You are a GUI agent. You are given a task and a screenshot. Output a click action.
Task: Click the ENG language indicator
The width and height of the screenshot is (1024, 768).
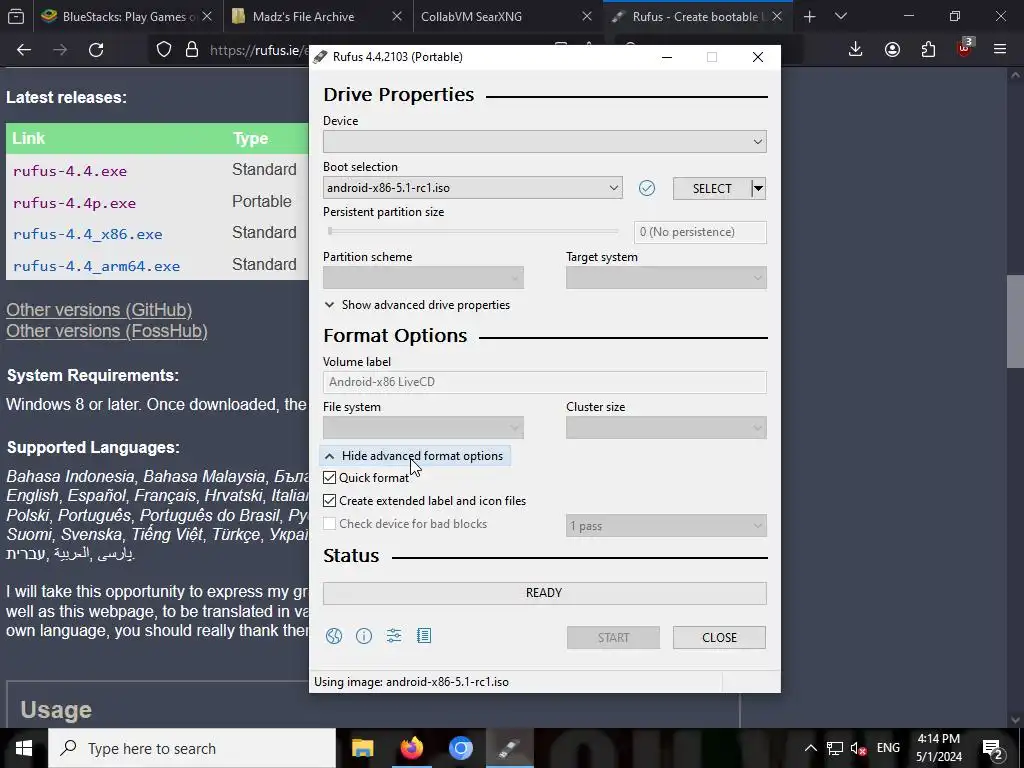888,748
